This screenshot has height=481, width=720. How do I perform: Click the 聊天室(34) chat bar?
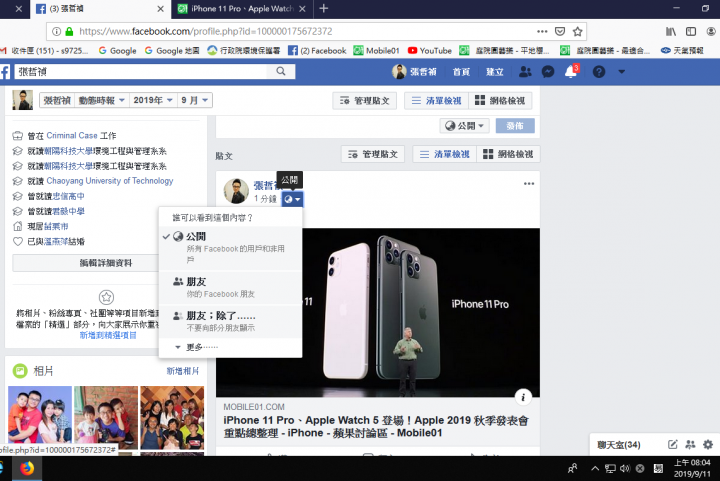[x=619, y=444]
